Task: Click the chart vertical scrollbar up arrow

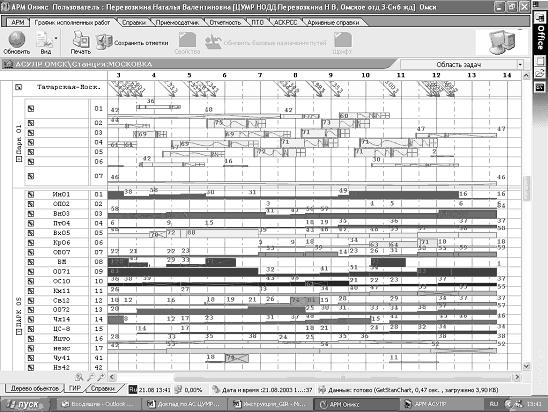Action: click(x=526, y=75)
